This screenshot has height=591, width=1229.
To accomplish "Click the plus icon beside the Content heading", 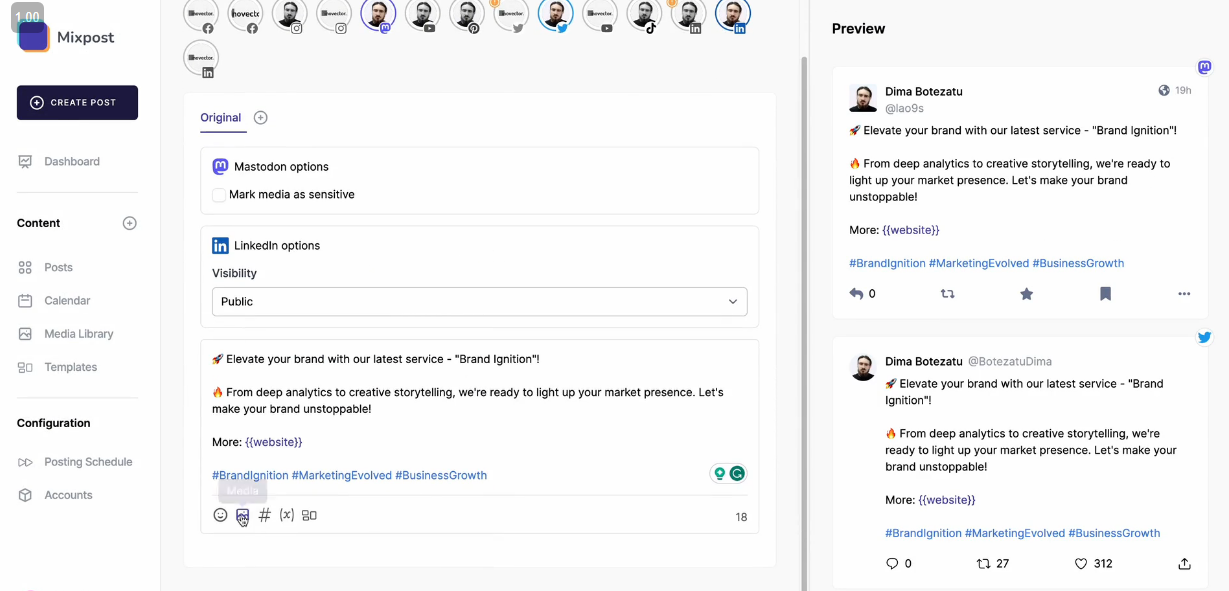I will point(129,223).
